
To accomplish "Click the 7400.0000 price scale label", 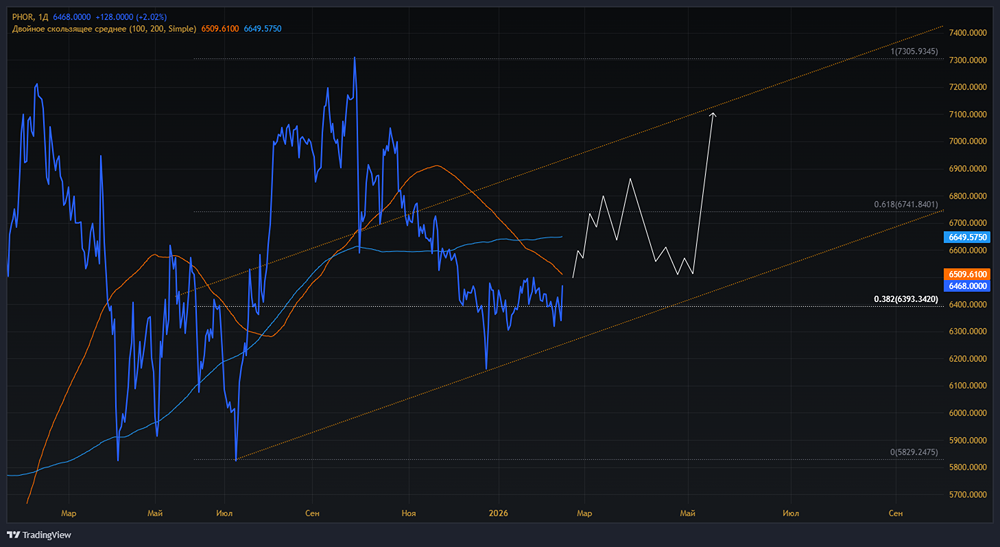I will (x=967, y=33).
